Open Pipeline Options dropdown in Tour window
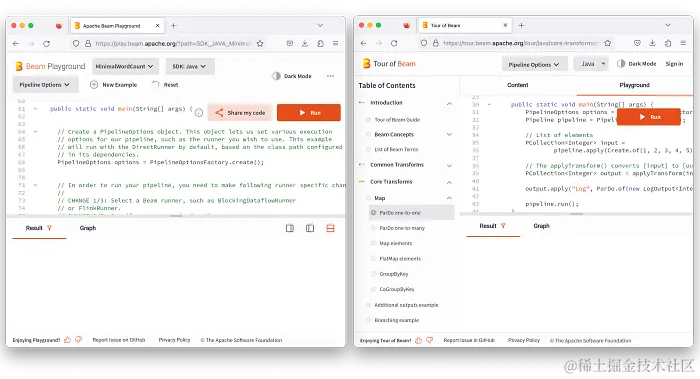Image resolution: width=700 pixels, height=379 pixels. (534, 64)
